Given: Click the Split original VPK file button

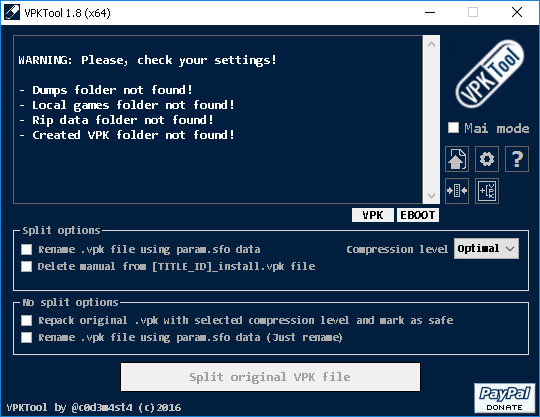Looking at the screenshot, I should [x=270, y=377].
